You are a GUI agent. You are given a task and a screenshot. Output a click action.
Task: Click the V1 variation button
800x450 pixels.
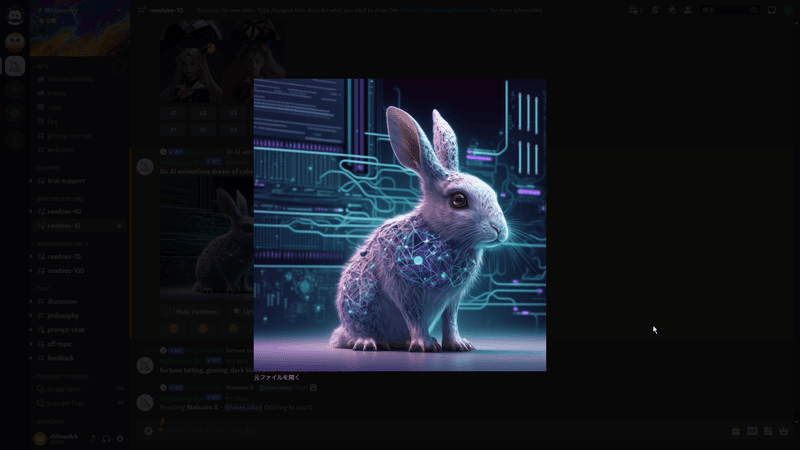173,130
